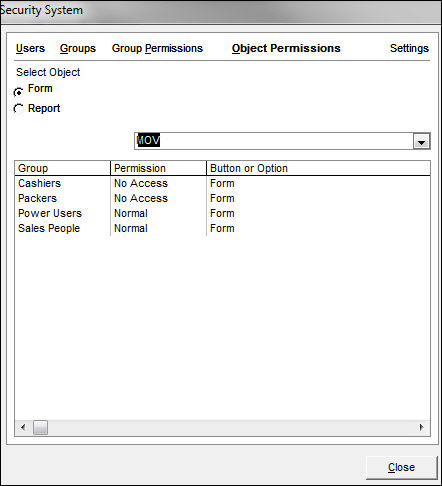Viewport: 442px width, 486px height.
Task: Open the Settings tab
Action: tap(409, 48)
